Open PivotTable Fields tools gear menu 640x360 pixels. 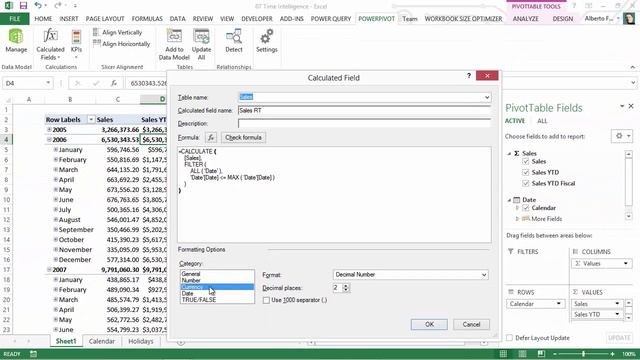point(622,136)
